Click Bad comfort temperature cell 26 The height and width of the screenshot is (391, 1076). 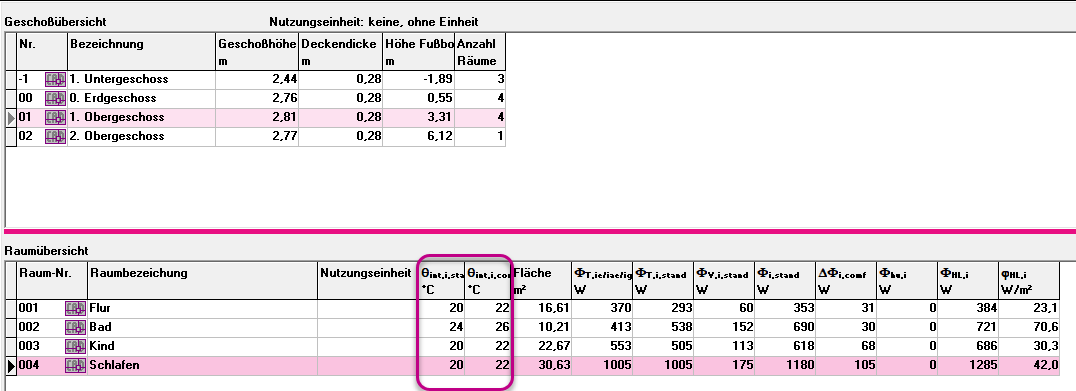pyautogui.click(x=488, y=327)
